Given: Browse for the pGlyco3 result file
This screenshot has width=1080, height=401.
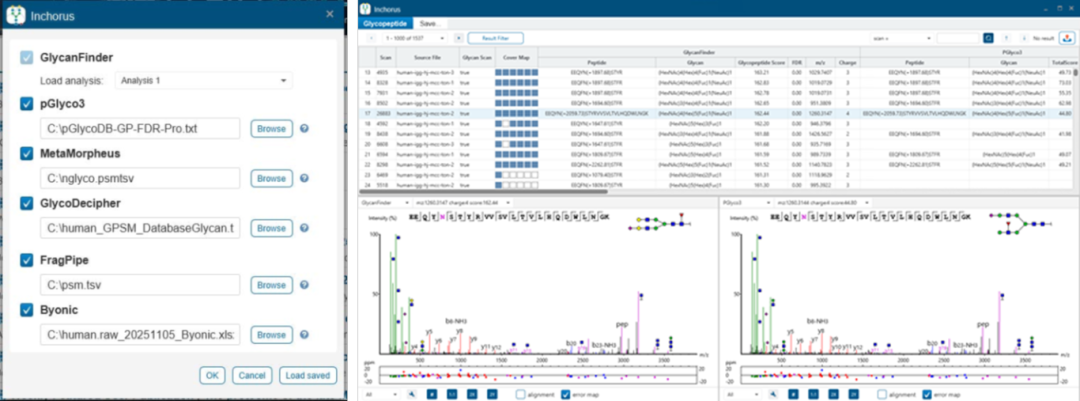Looking at the screenshot, I should point(271,128).
